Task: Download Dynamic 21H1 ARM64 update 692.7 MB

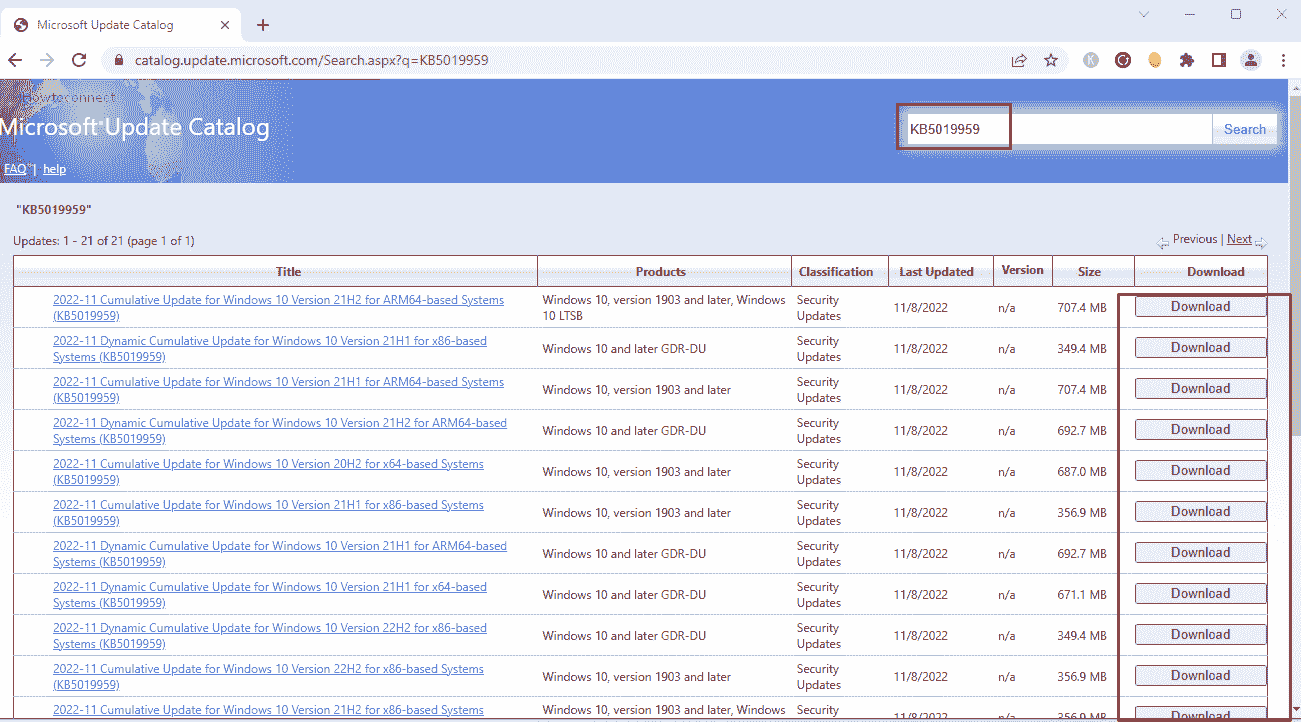Action: (1200, 553)
